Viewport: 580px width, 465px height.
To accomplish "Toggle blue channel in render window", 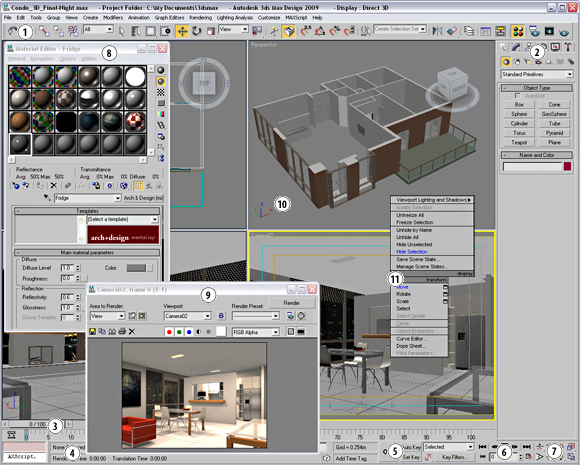I will 189,331.
